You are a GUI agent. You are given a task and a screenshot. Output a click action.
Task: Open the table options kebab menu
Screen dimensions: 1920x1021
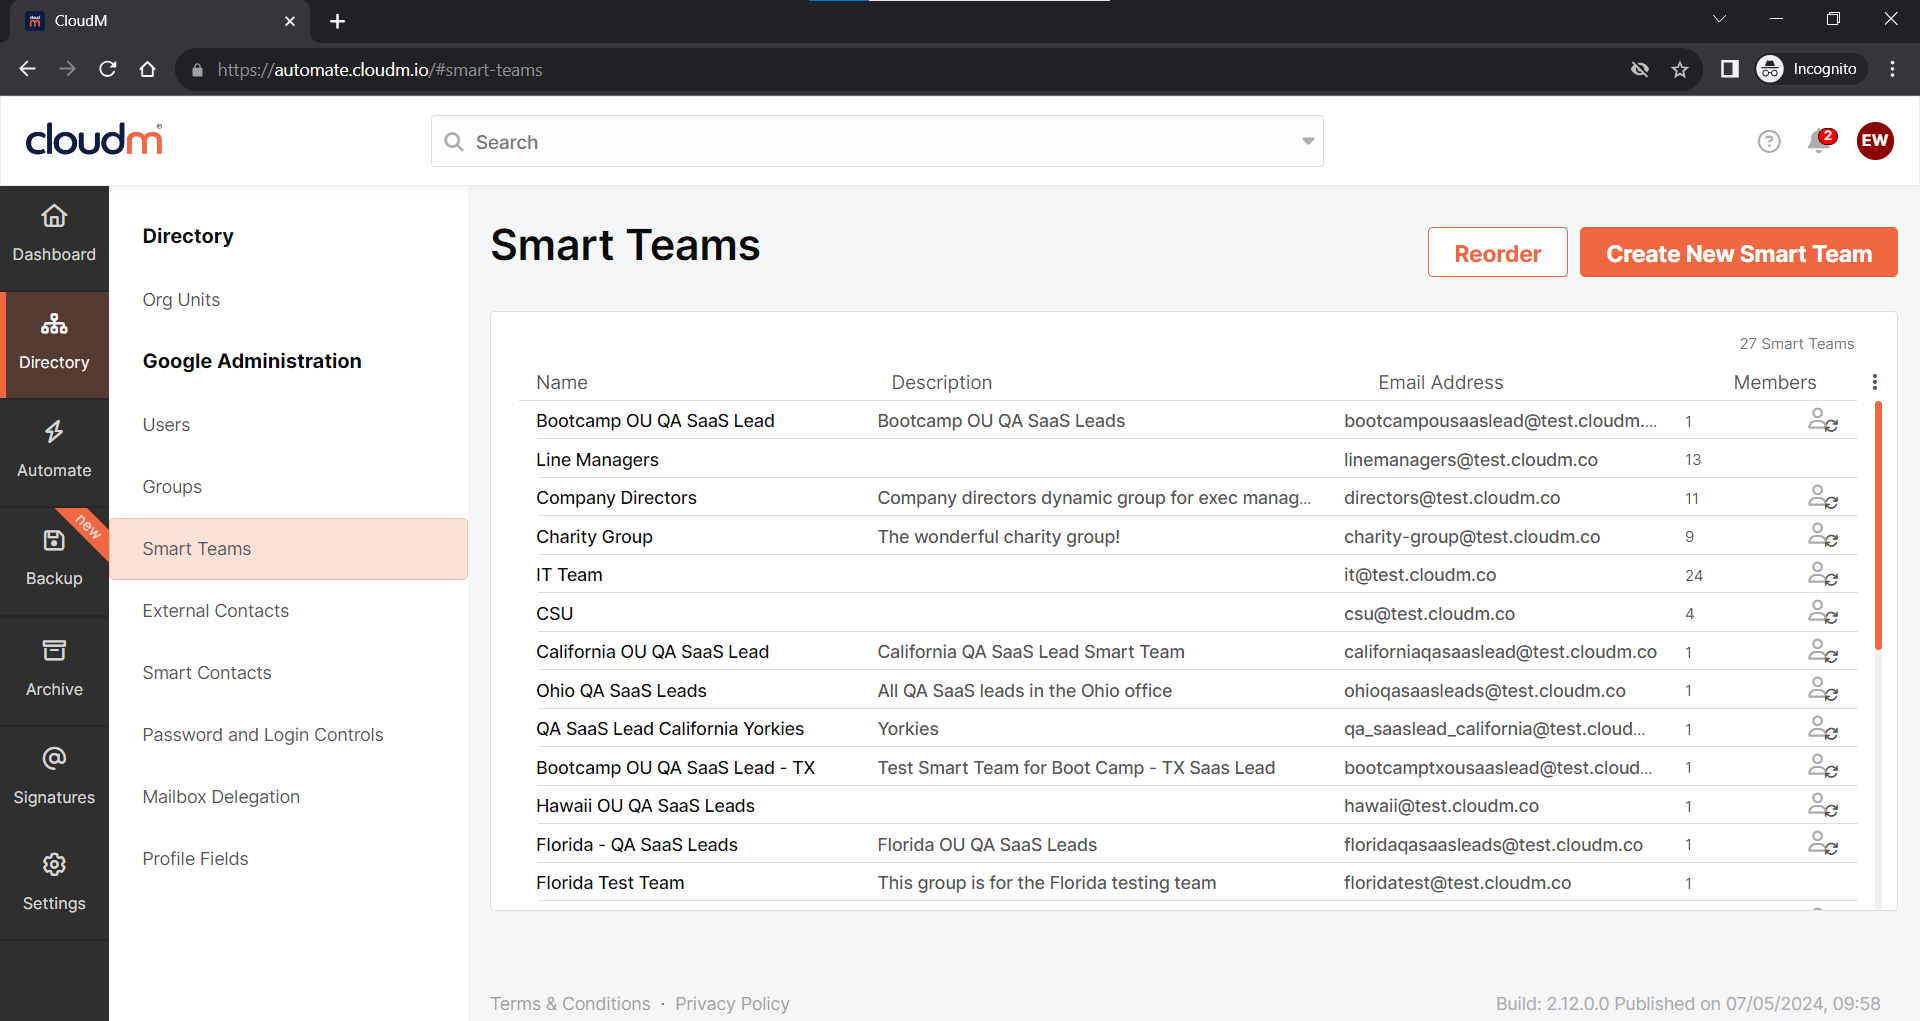pyautogui.click(x=1875, y=381)
